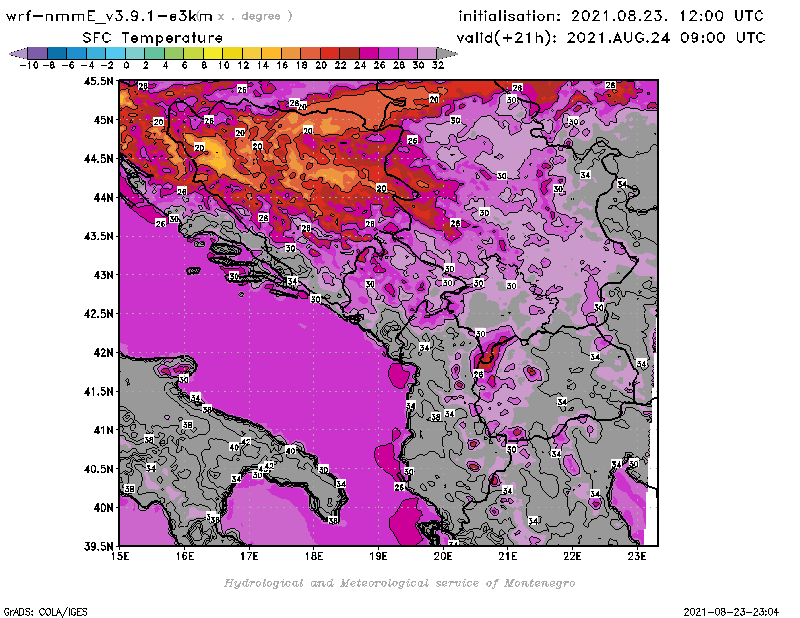Select the cyan swatch between -2 and 0
Screen dimensions: 800x618
[115, 53]
